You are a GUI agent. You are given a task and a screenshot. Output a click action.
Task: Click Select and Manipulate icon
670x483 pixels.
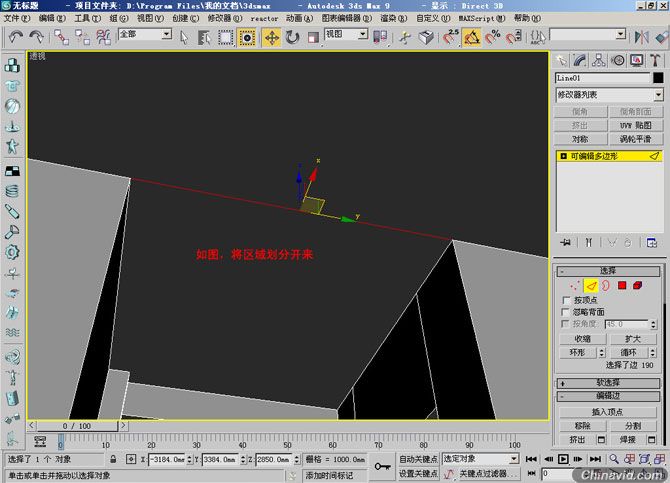(405, 38)
